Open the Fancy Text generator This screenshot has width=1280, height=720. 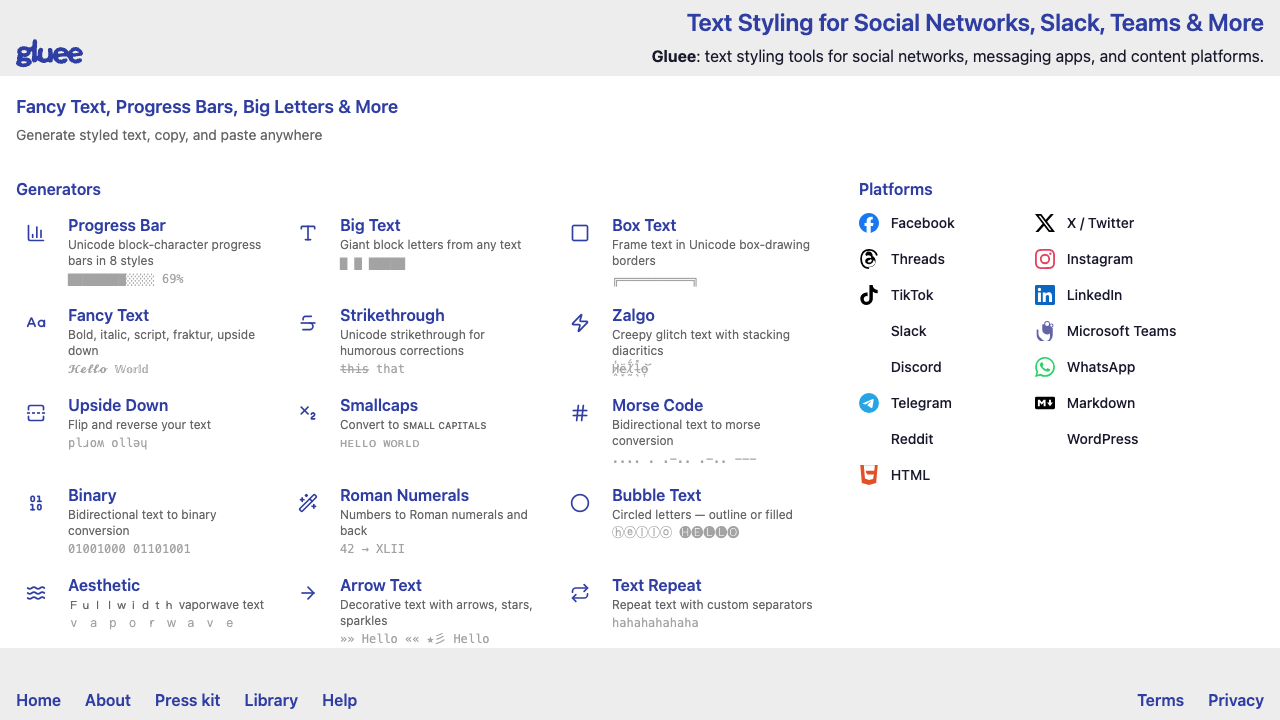[108, 315]
